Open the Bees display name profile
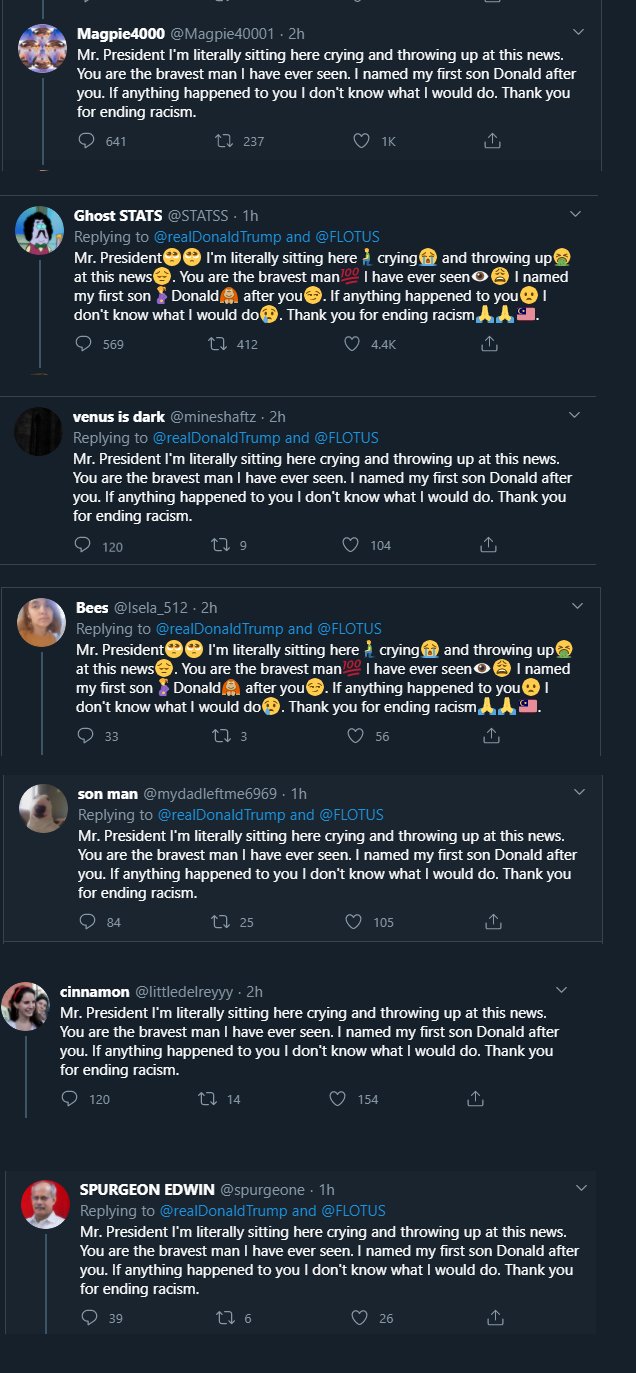 [x=92, y=607]
